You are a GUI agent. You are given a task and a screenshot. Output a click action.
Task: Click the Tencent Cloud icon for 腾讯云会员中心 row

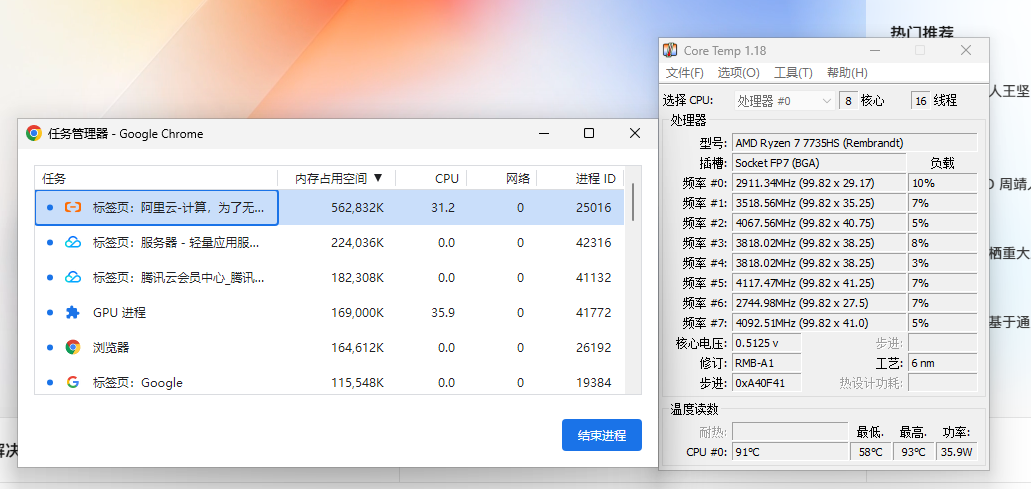[73, 277]
